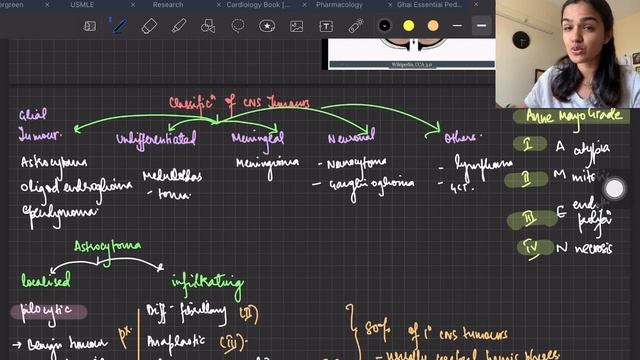This screenshot has width=640, height=360.
Task: Toggle the zoom window tool icon
Action: tap(89, 26)
